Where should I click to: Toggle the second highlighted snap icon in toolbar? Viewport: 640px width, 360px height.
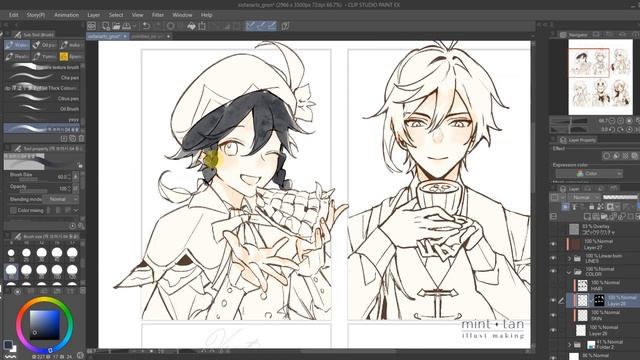261,26
